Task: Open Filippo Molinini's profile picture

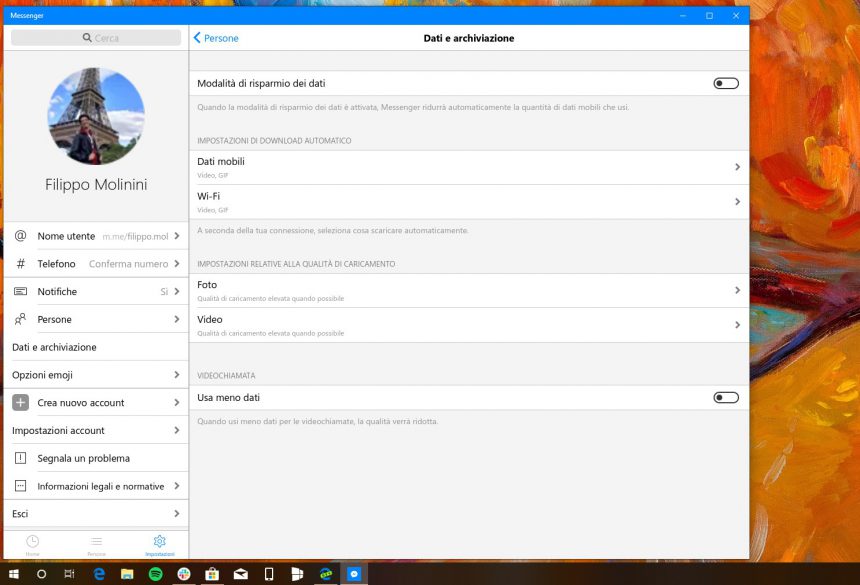Action: click(x=96, y=116)
